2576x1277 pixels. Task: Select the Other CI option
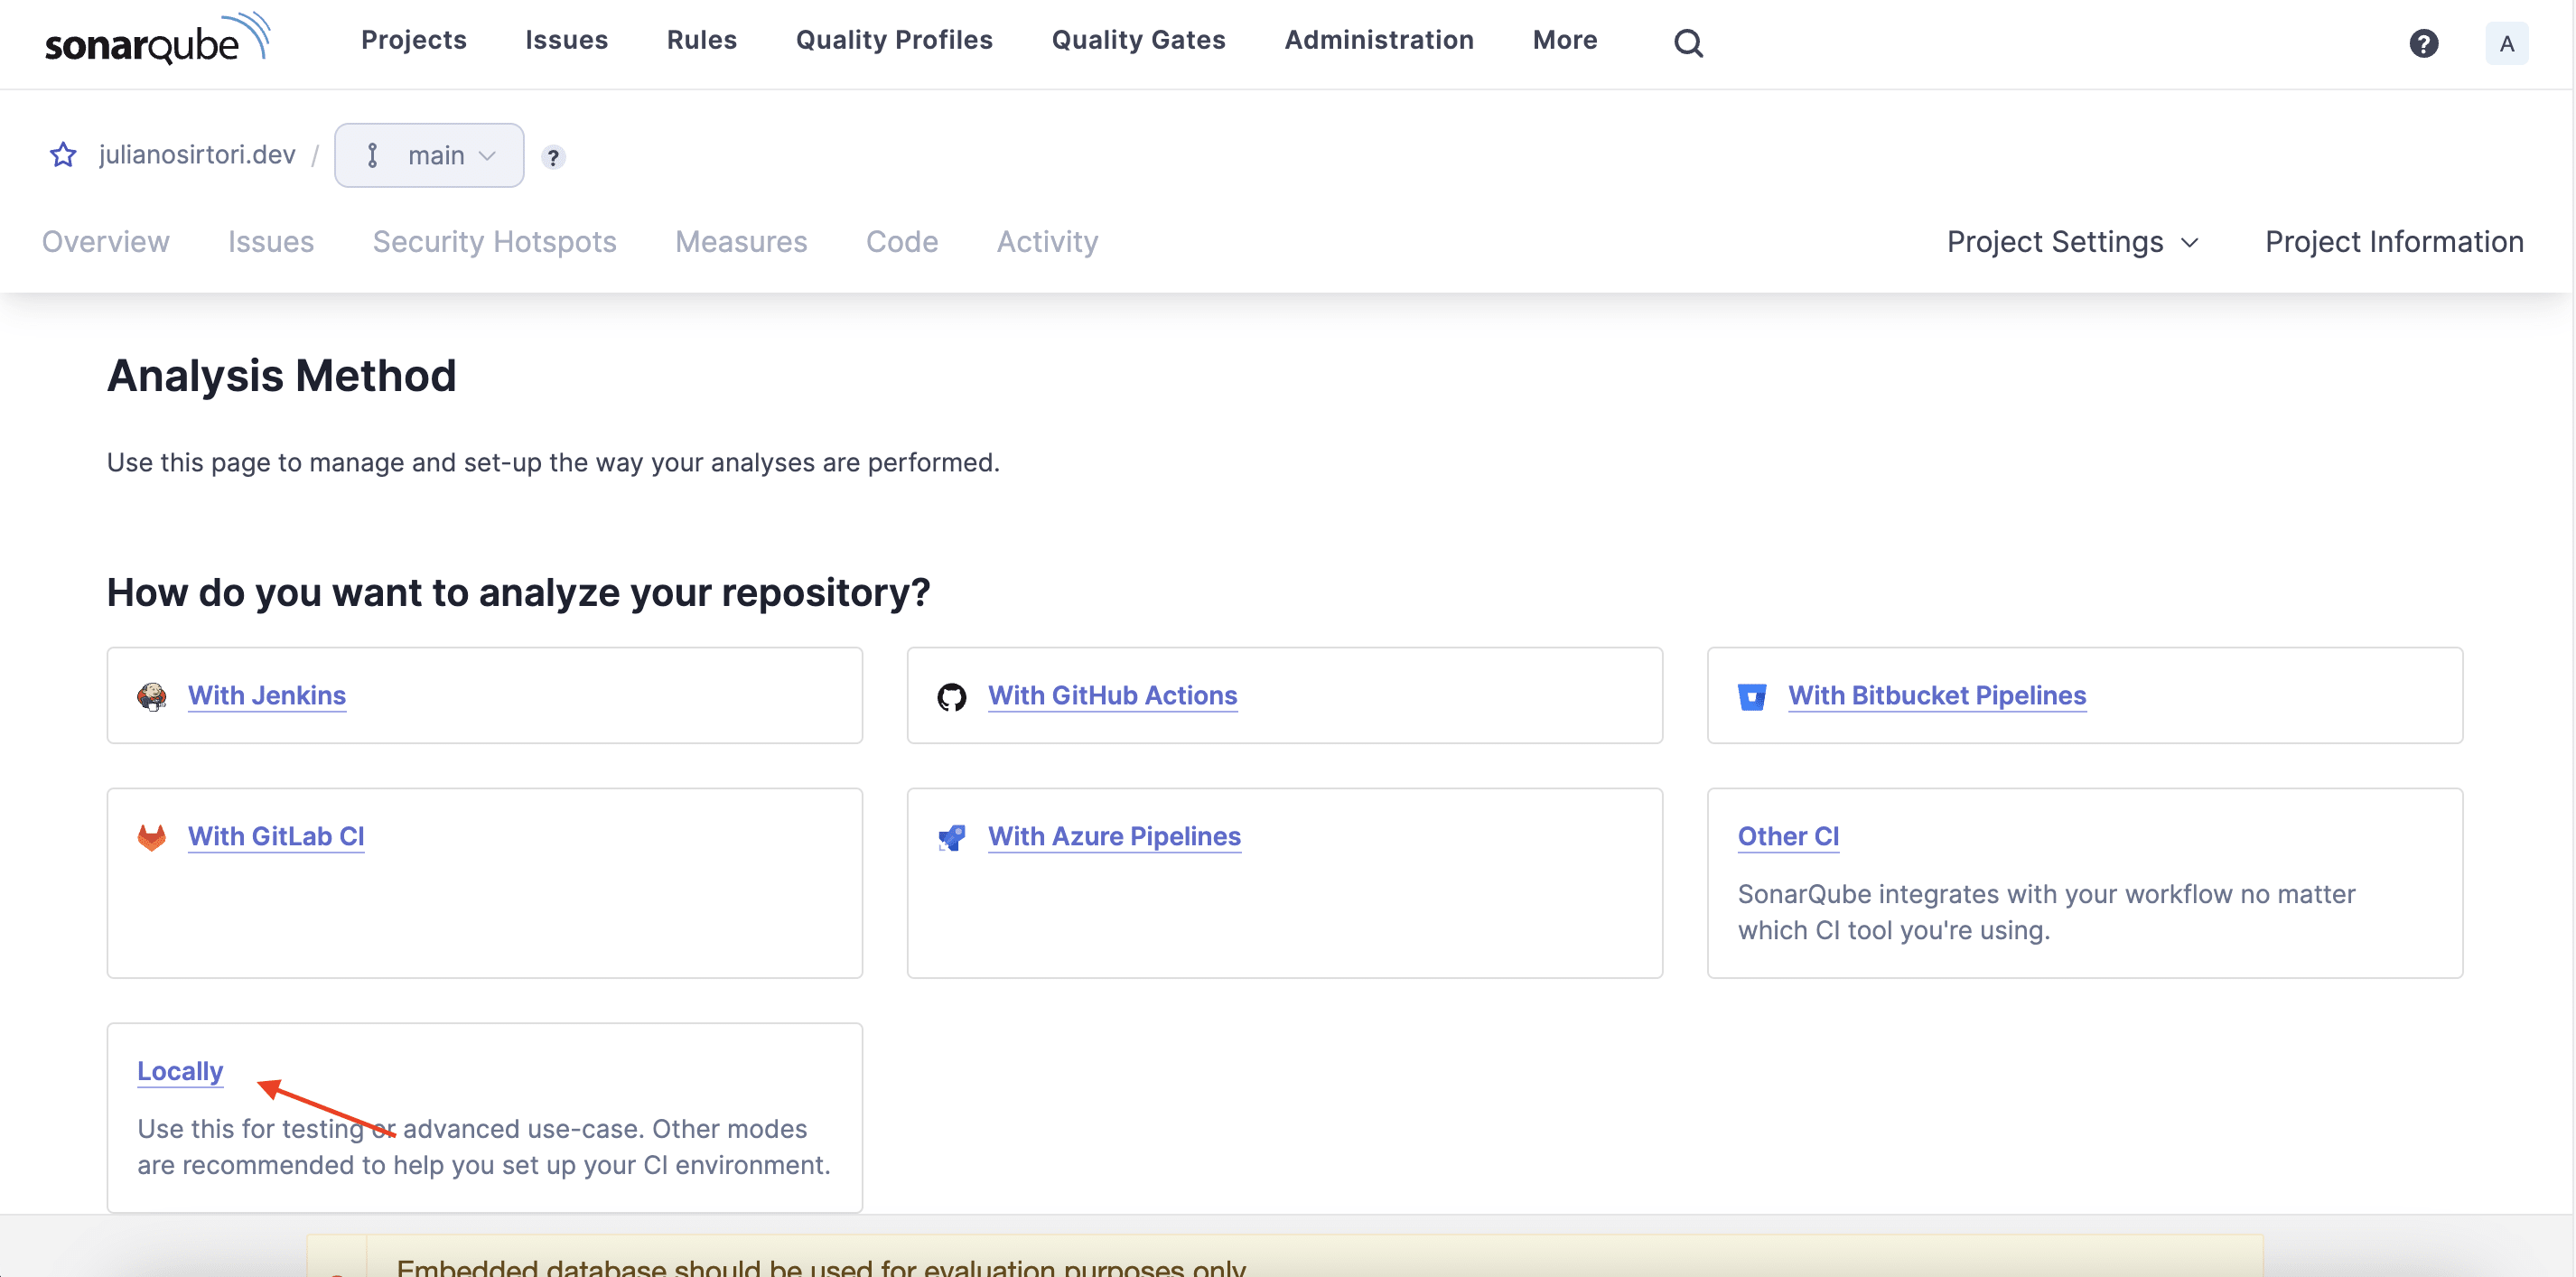pos(1788,837)
